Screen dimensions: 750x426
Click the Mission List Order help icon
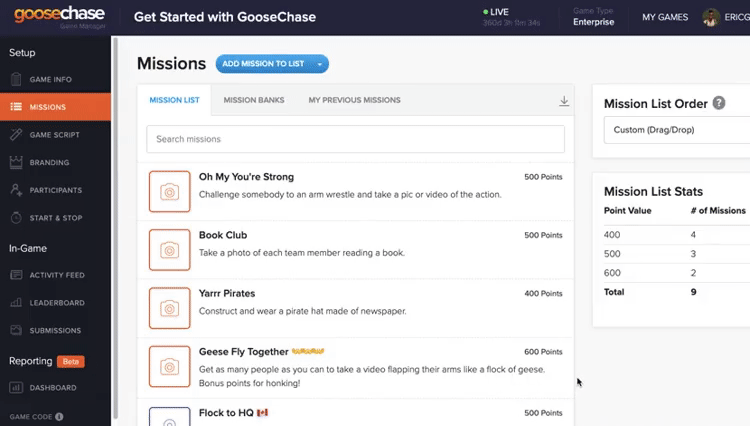[x=718, y=103]
